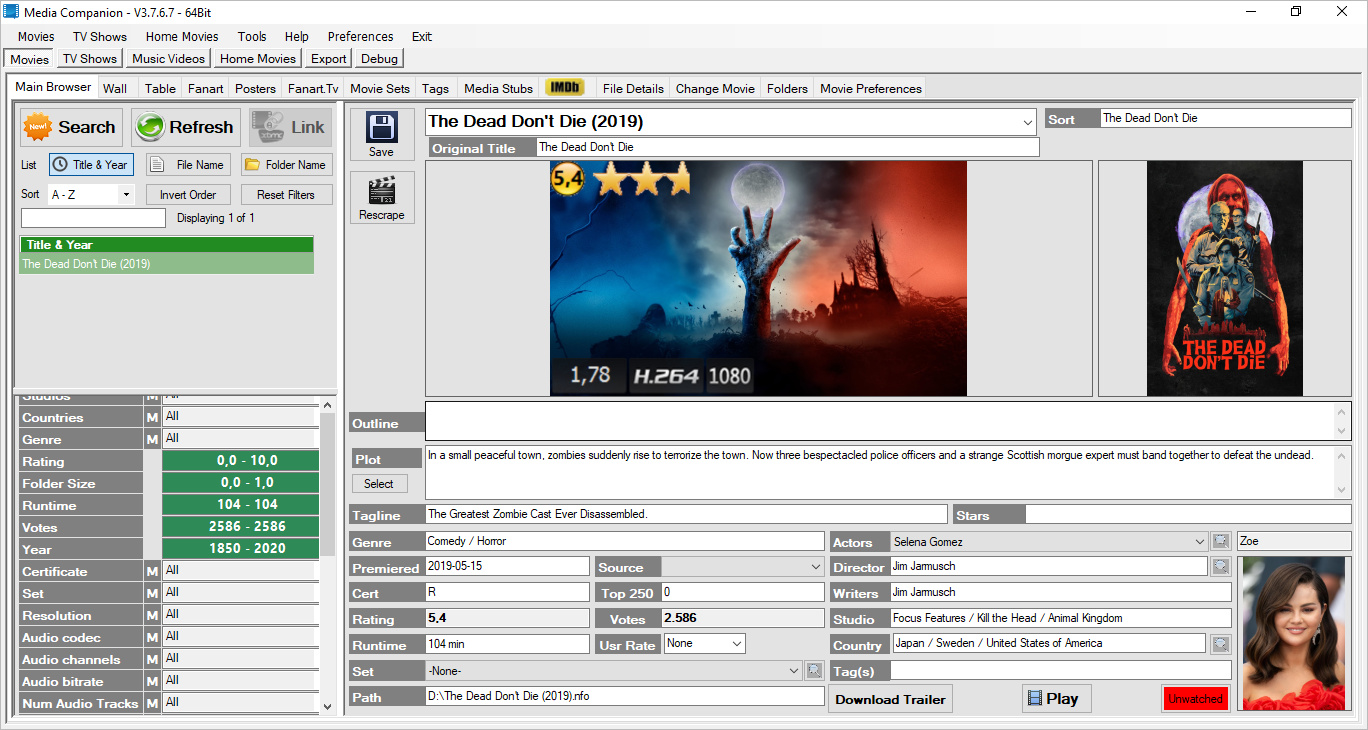Click the Reset Filters button
Screen dimensions: 1368x730
pos(286,195)
